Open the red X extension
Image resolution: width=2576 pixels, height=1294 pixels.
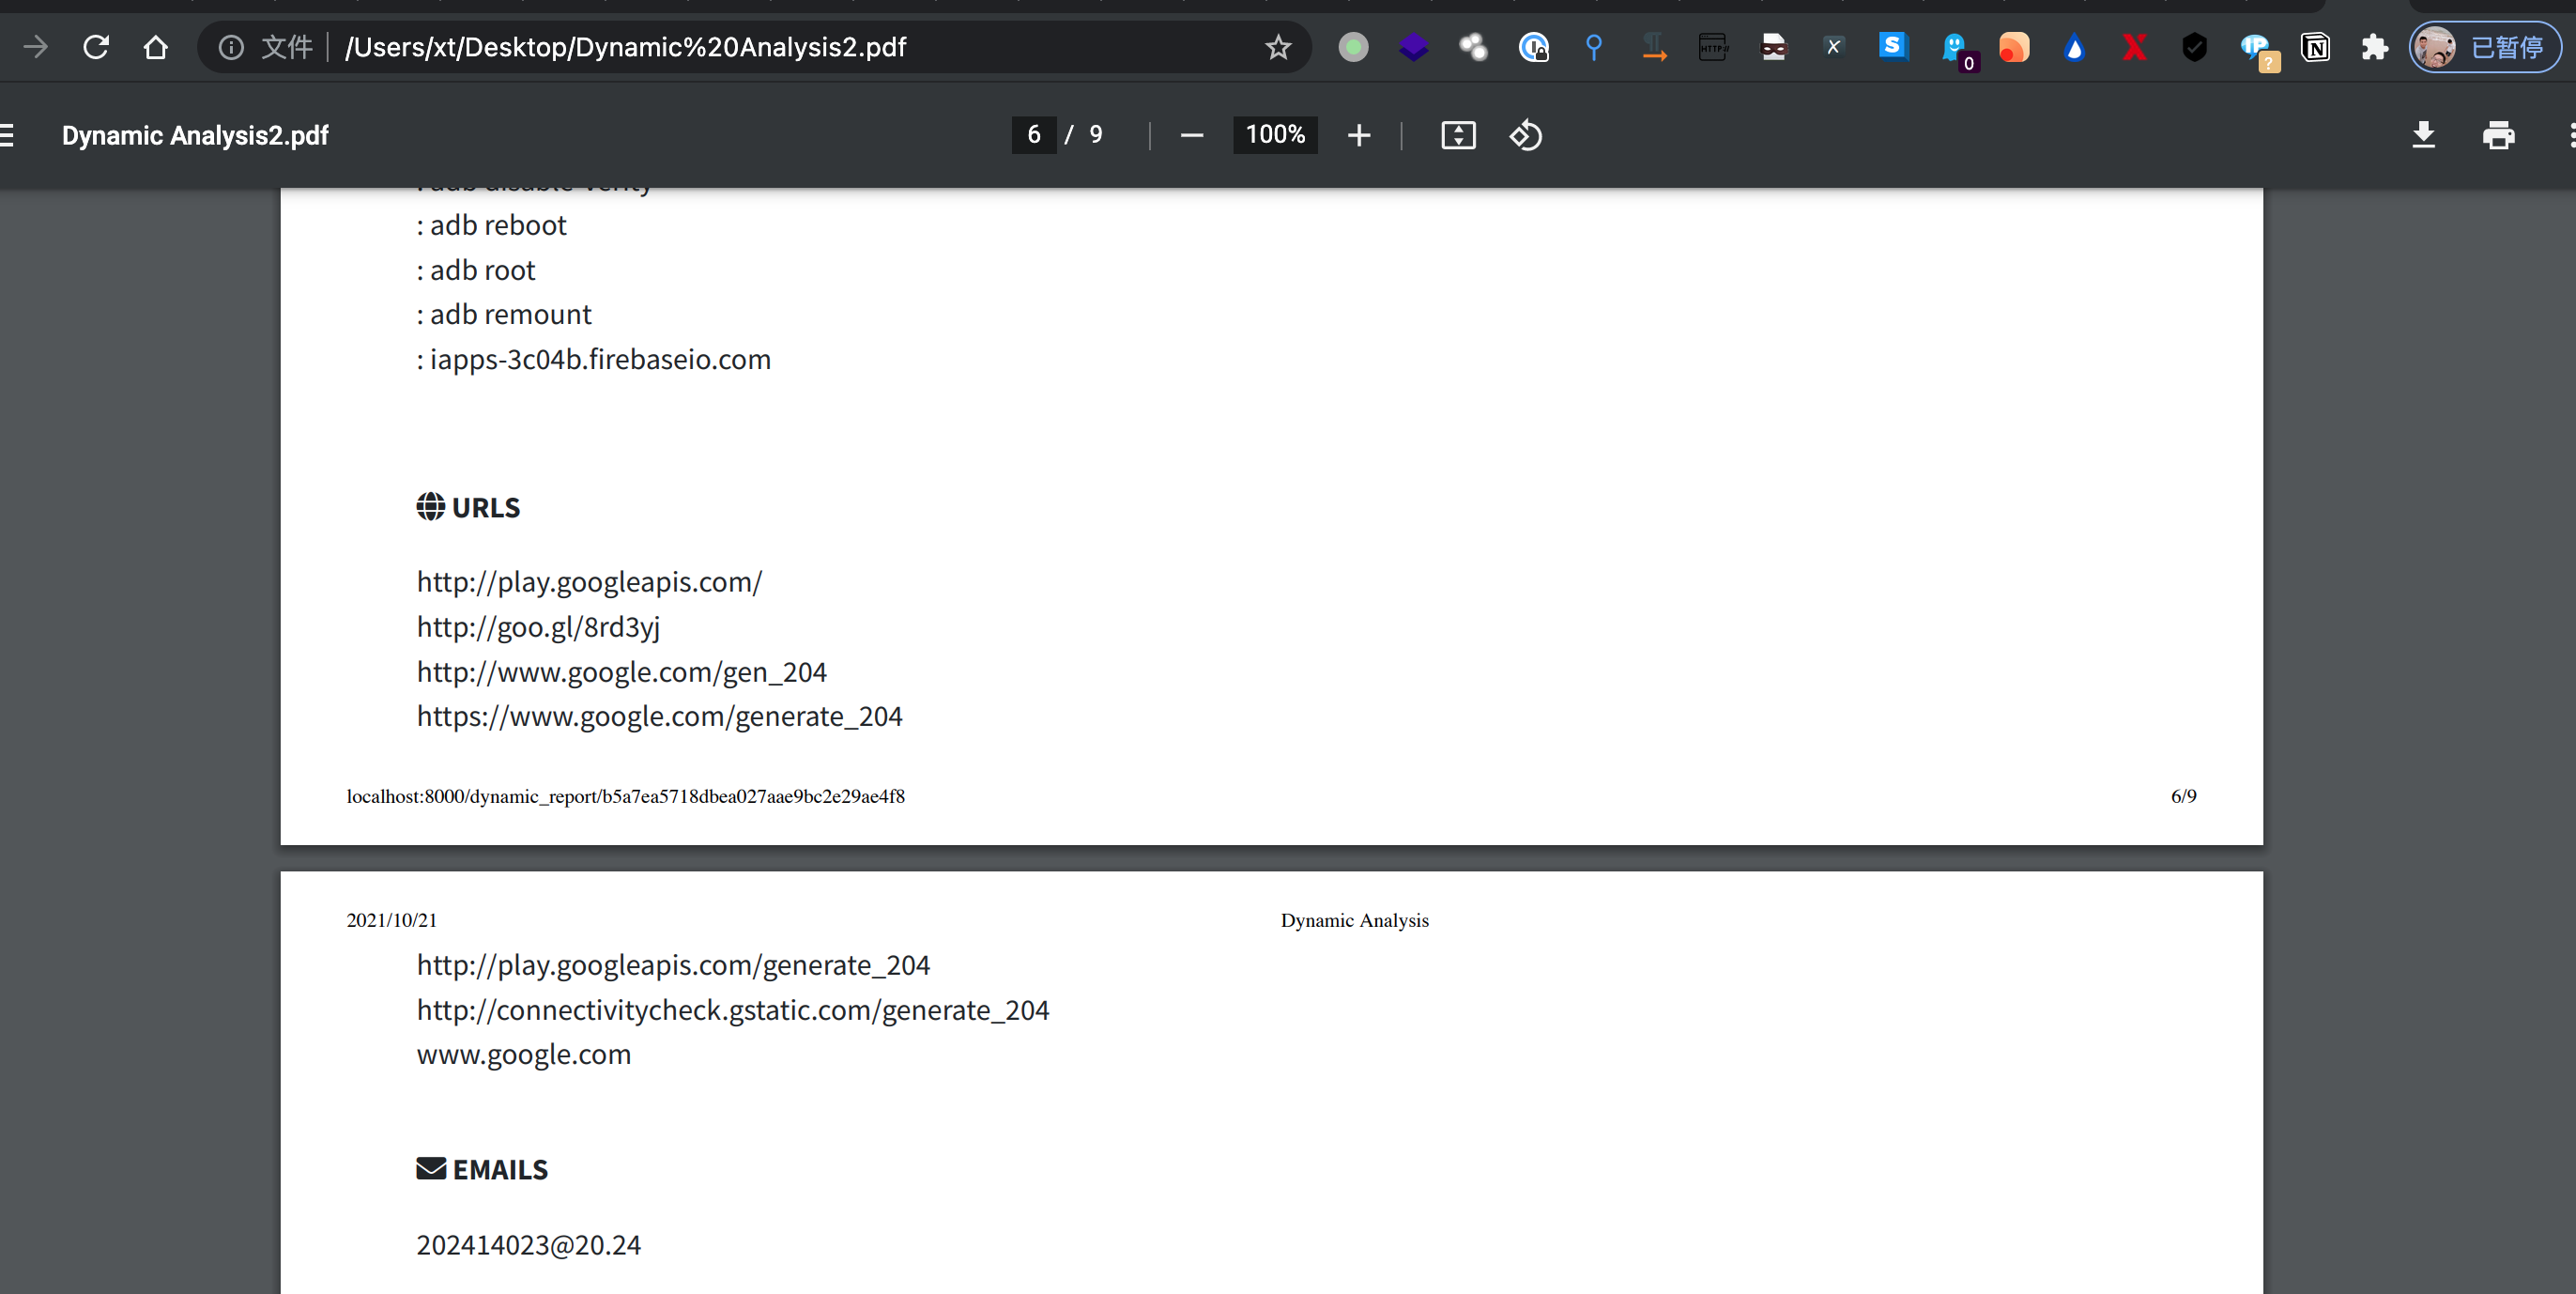[x=2134, y=47]
